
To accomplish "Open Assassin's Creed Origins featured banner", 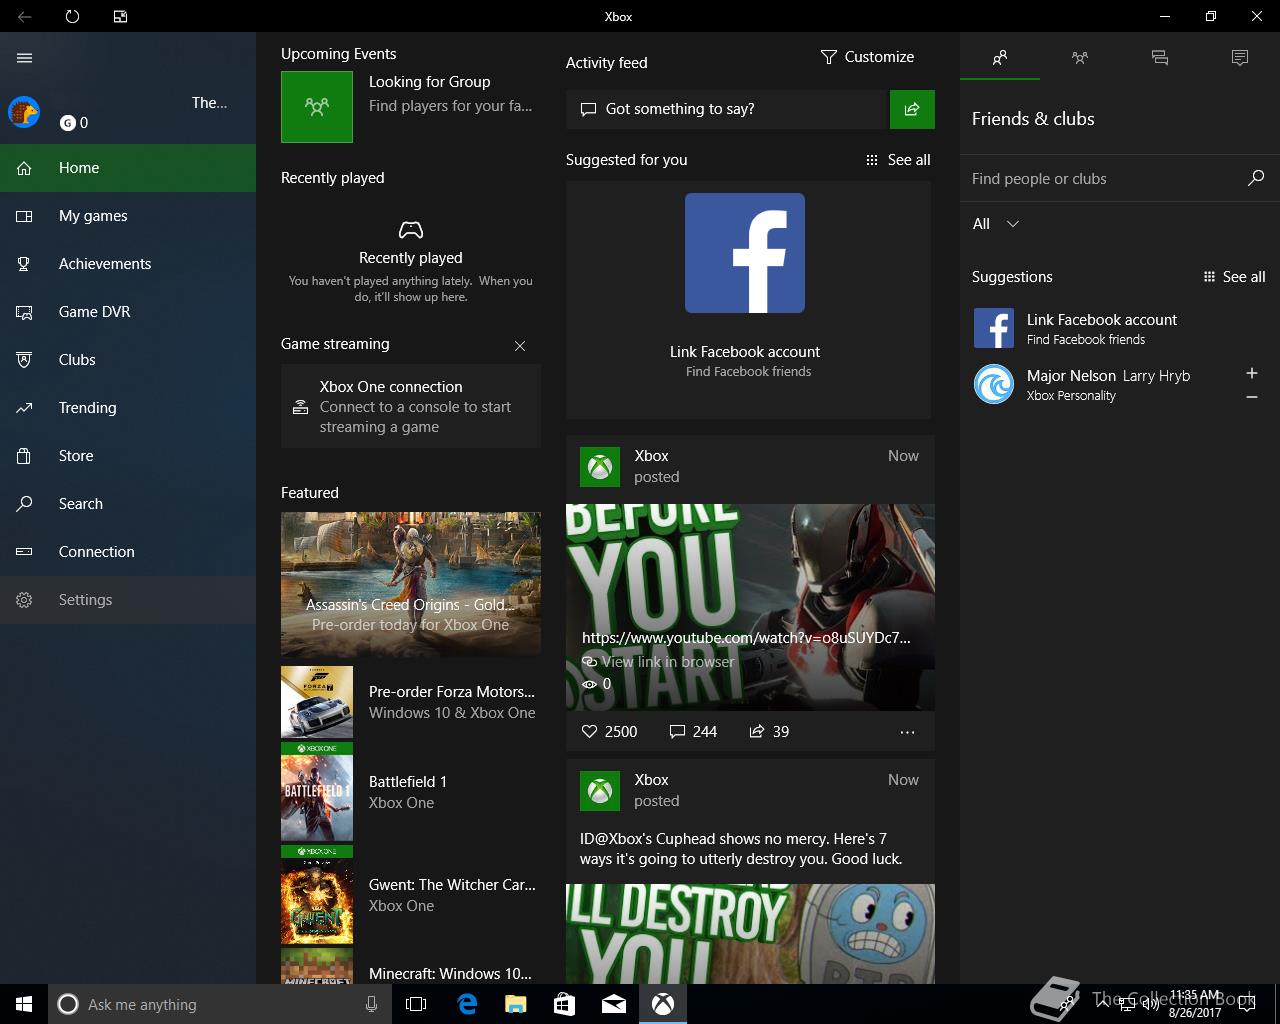I will (411, 584).
